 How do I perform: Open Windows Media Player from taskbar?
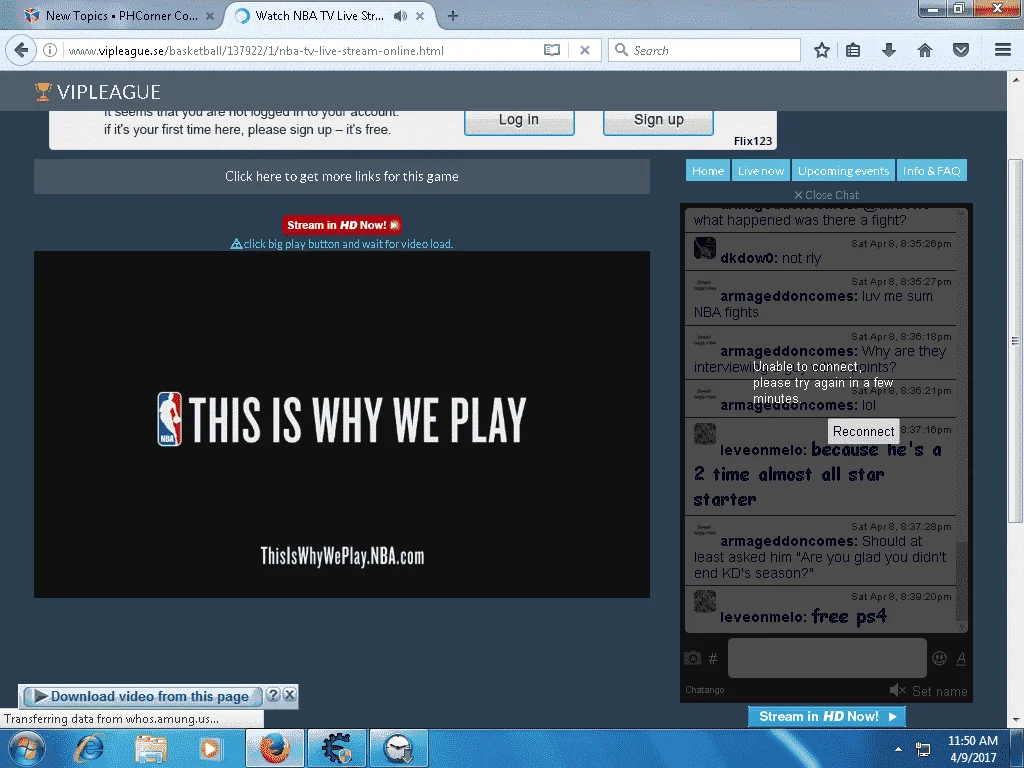210,748
